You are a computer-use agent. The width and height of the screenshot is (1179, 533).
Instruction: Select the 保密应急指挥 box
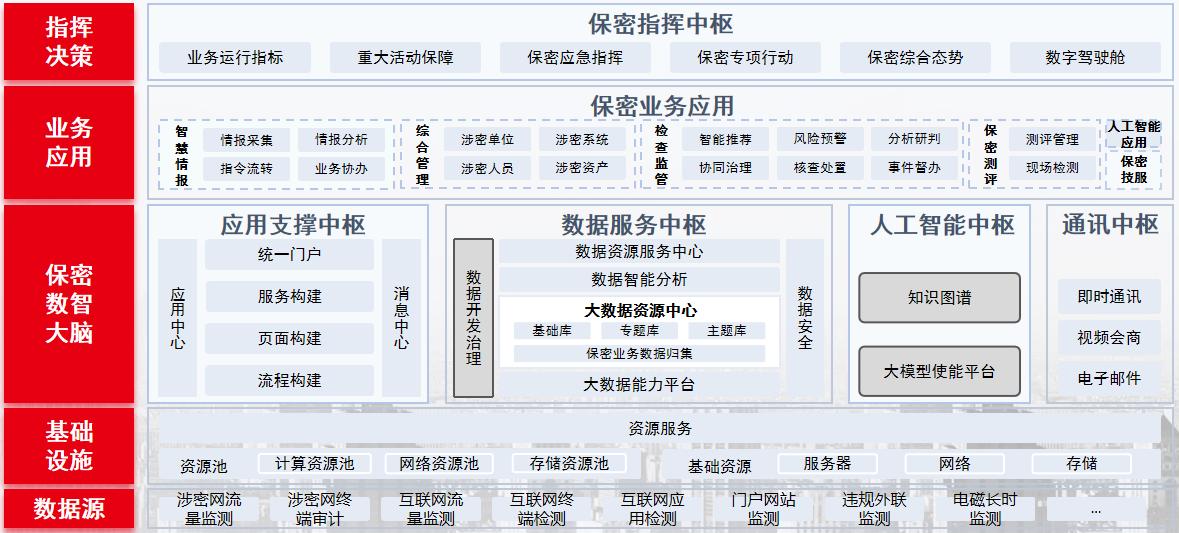[575, 57]
